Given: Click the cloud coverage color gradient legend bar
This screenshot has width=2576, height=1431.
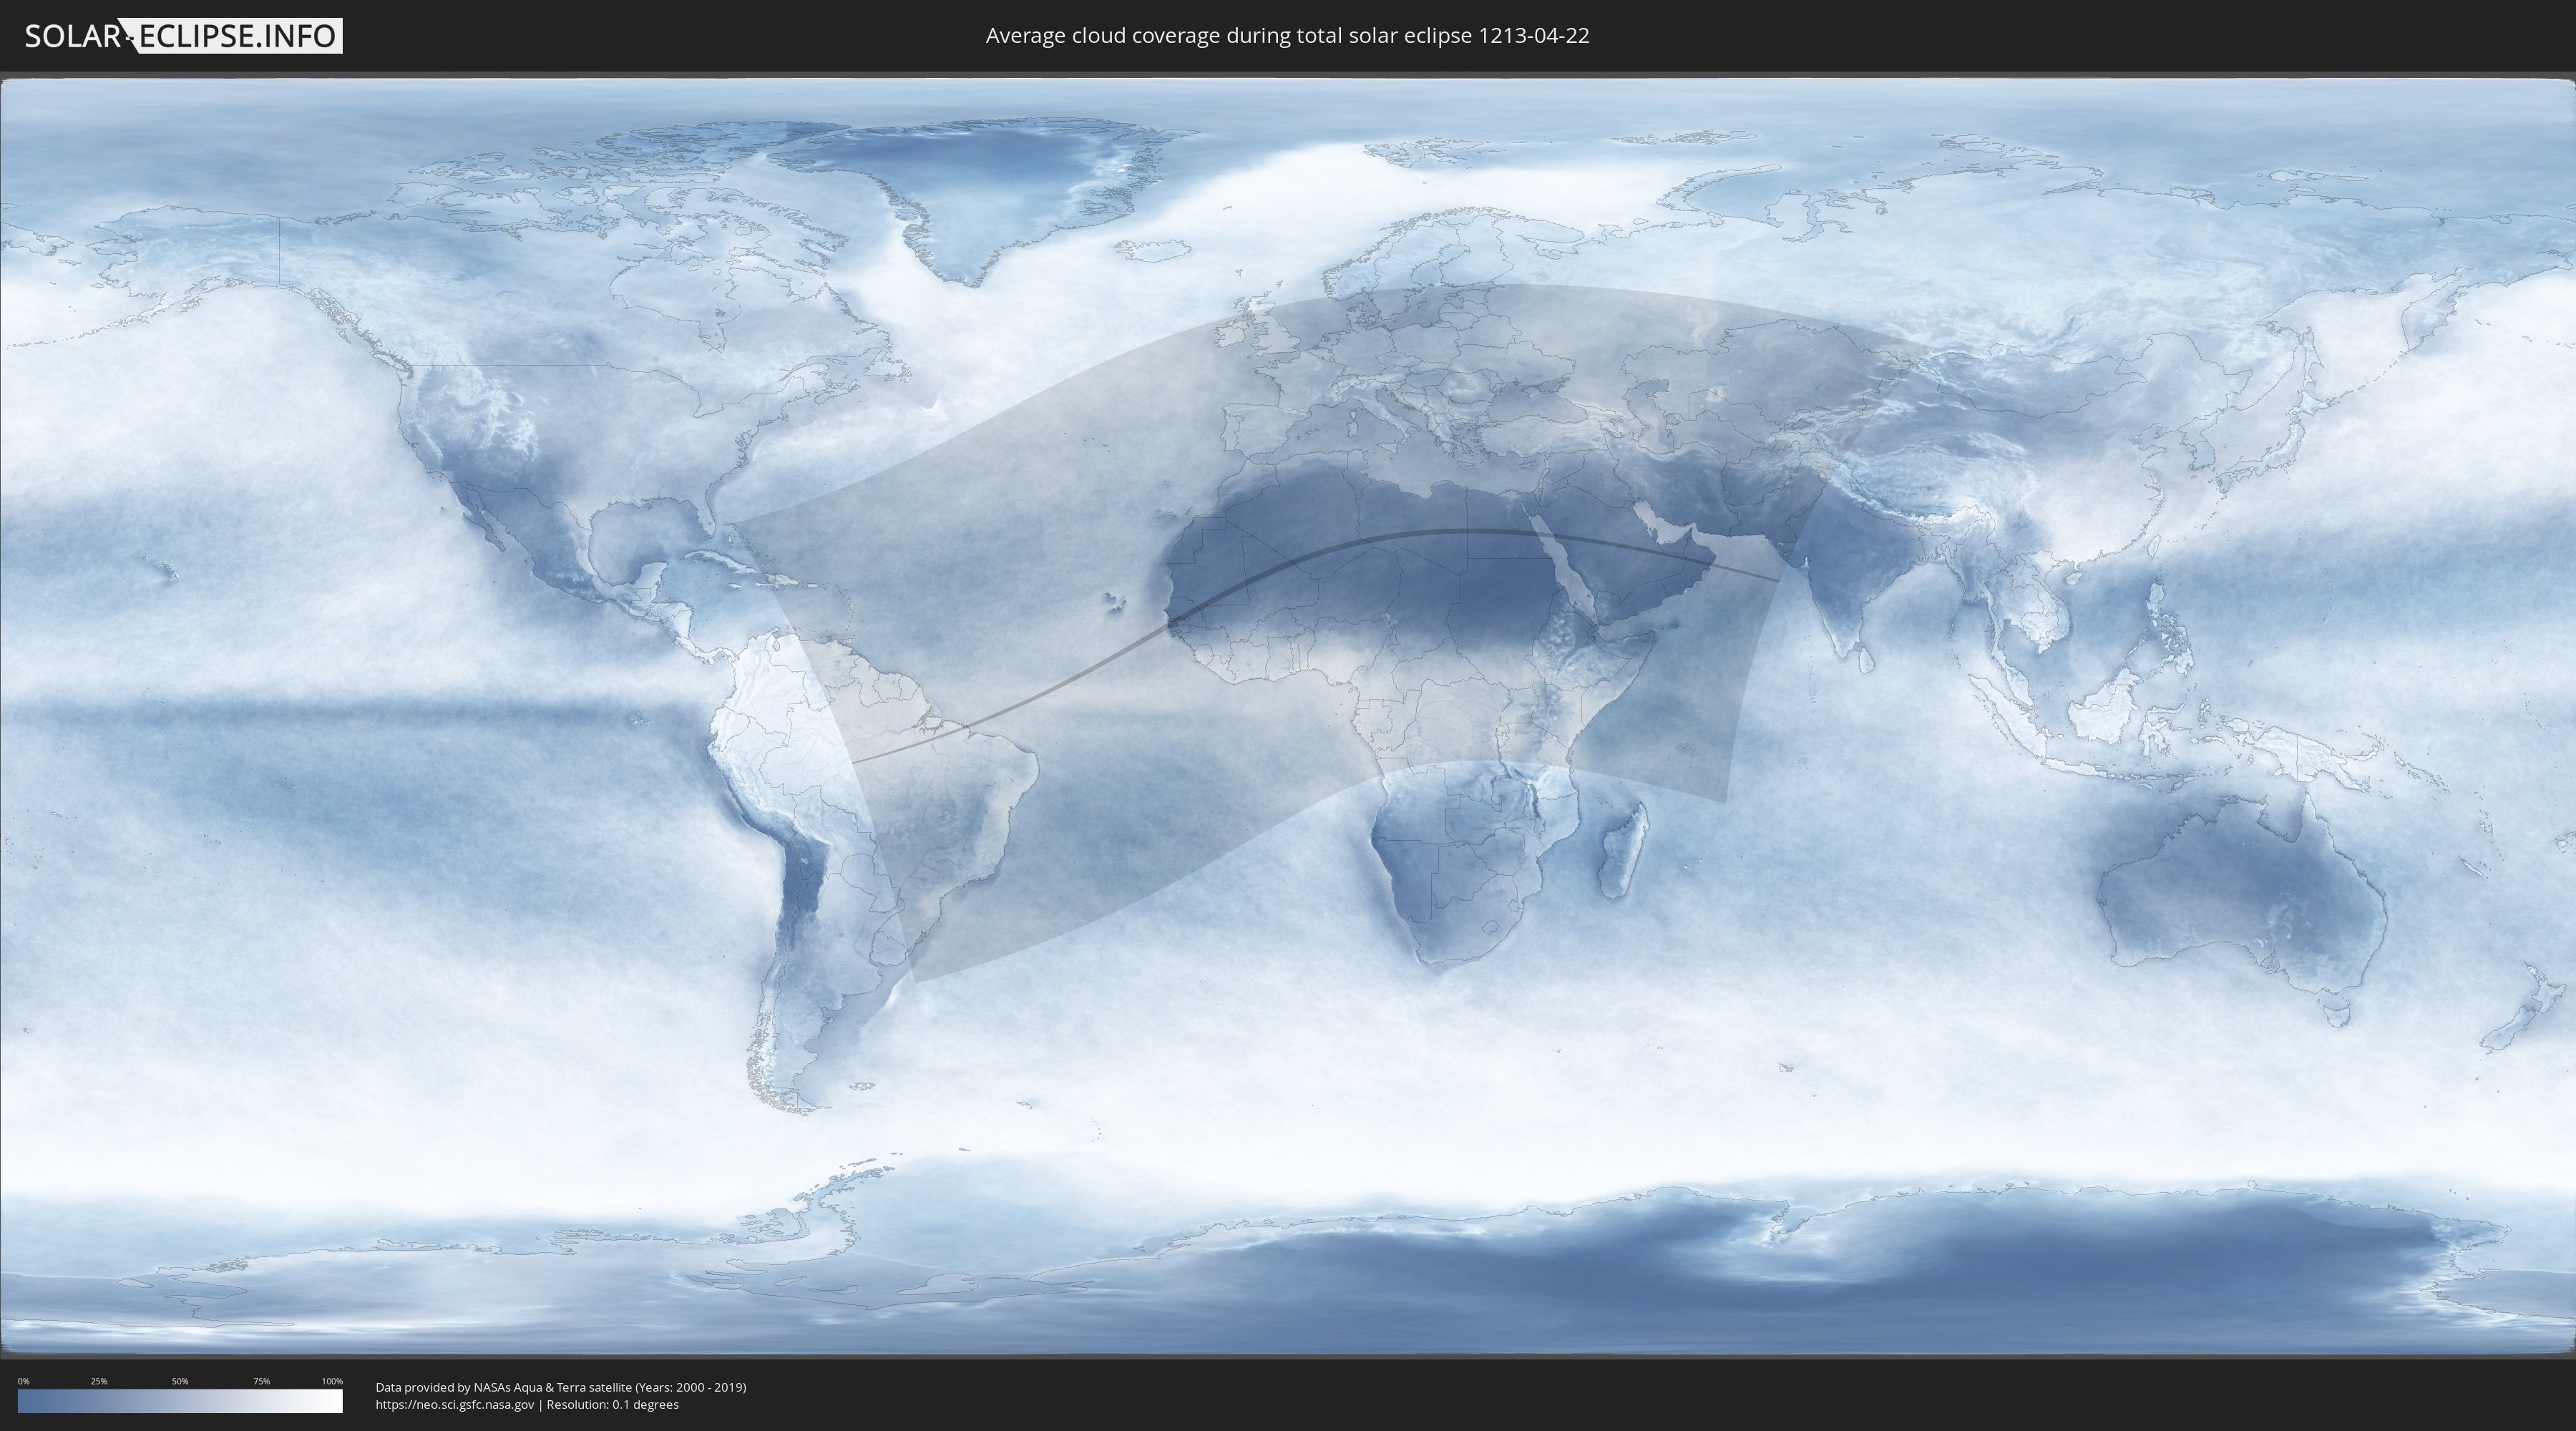Looking at the screenshot, I should coord(180,1401).
